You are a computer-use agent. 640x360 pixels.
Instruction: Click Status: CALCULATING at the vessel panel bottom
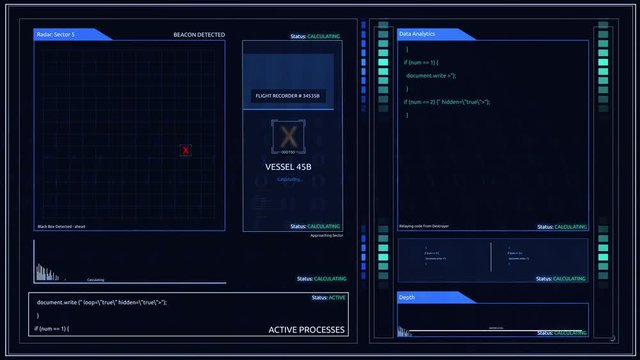coord(315,227)
